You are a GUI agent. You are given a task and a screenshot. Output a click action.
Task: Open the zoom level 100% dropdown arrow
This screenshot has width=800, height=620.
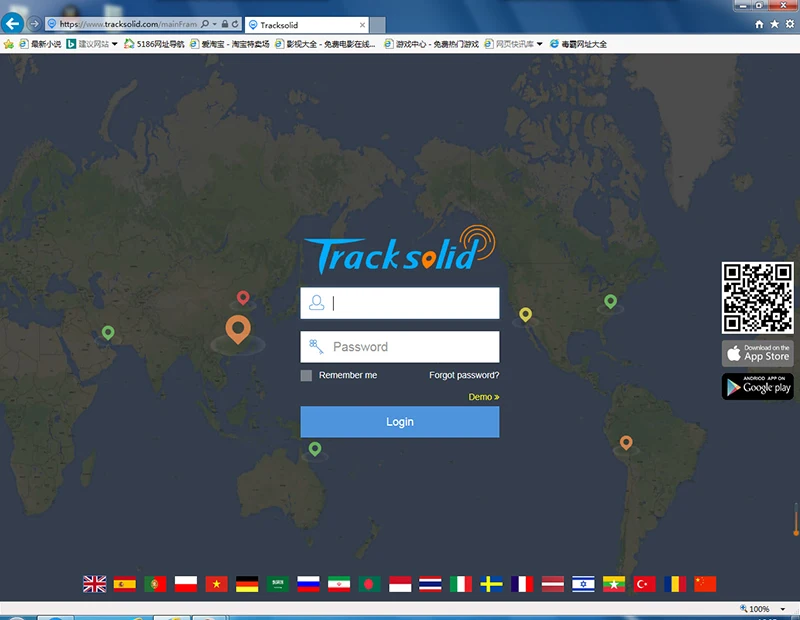tap(783, 609)
